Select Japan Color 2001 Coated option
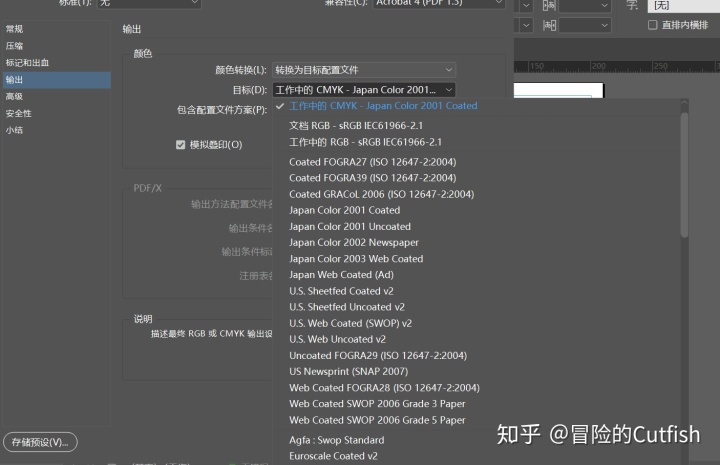Viewport: 720px width, 465px height. pos(344,210)
